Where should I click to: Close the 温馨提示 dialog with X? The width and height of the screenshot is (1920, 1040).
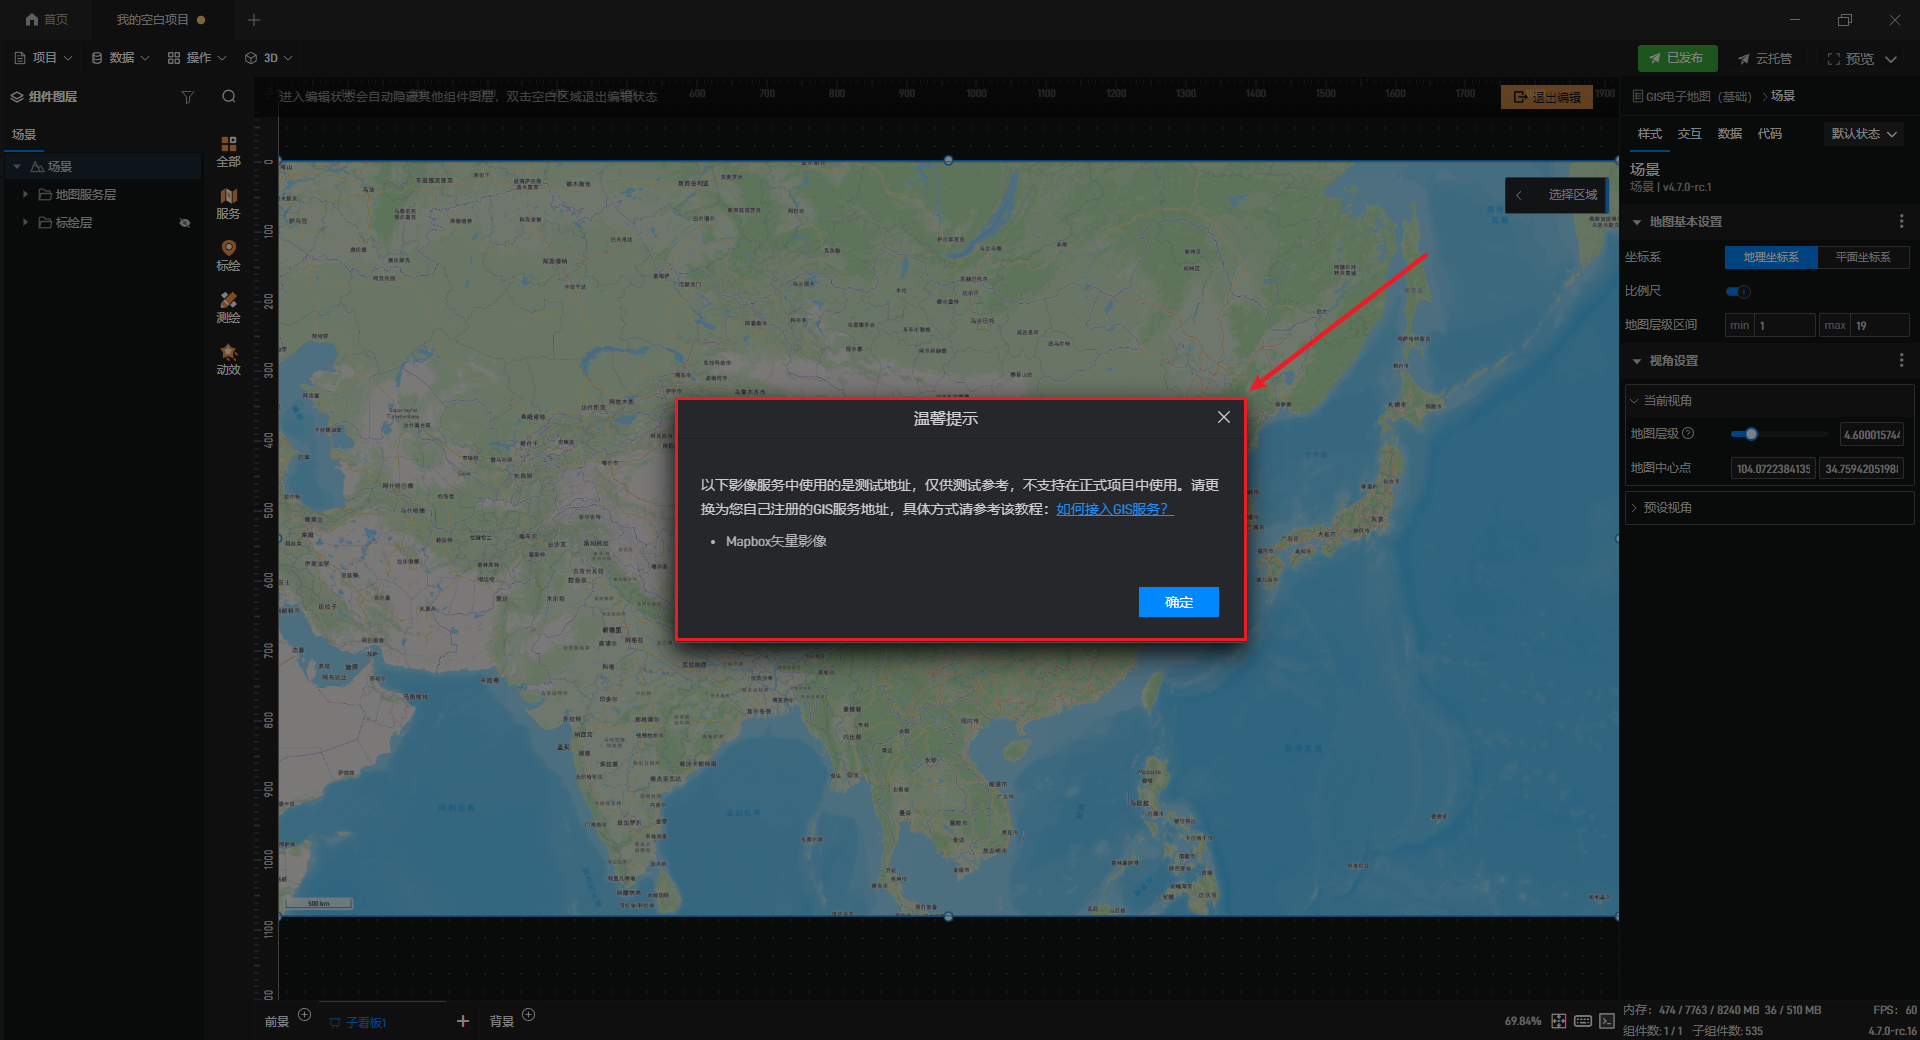point(1223,417)
